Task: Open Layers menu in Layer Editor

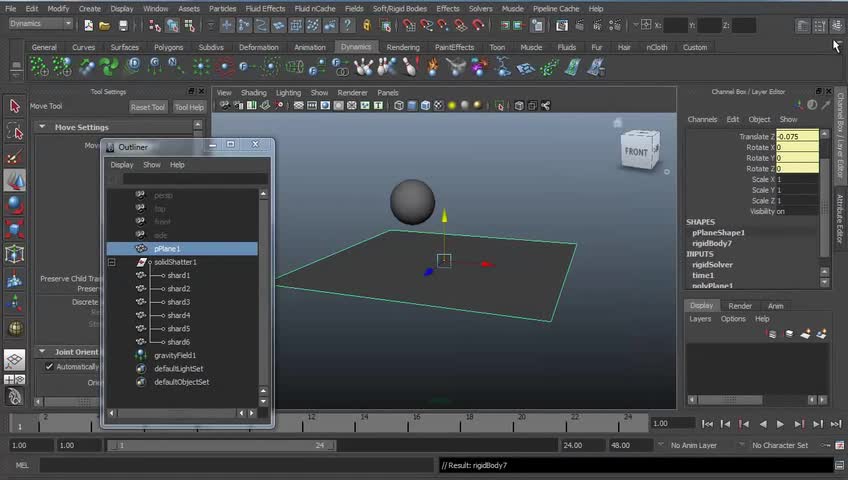Action: click(x=700, y=319)
